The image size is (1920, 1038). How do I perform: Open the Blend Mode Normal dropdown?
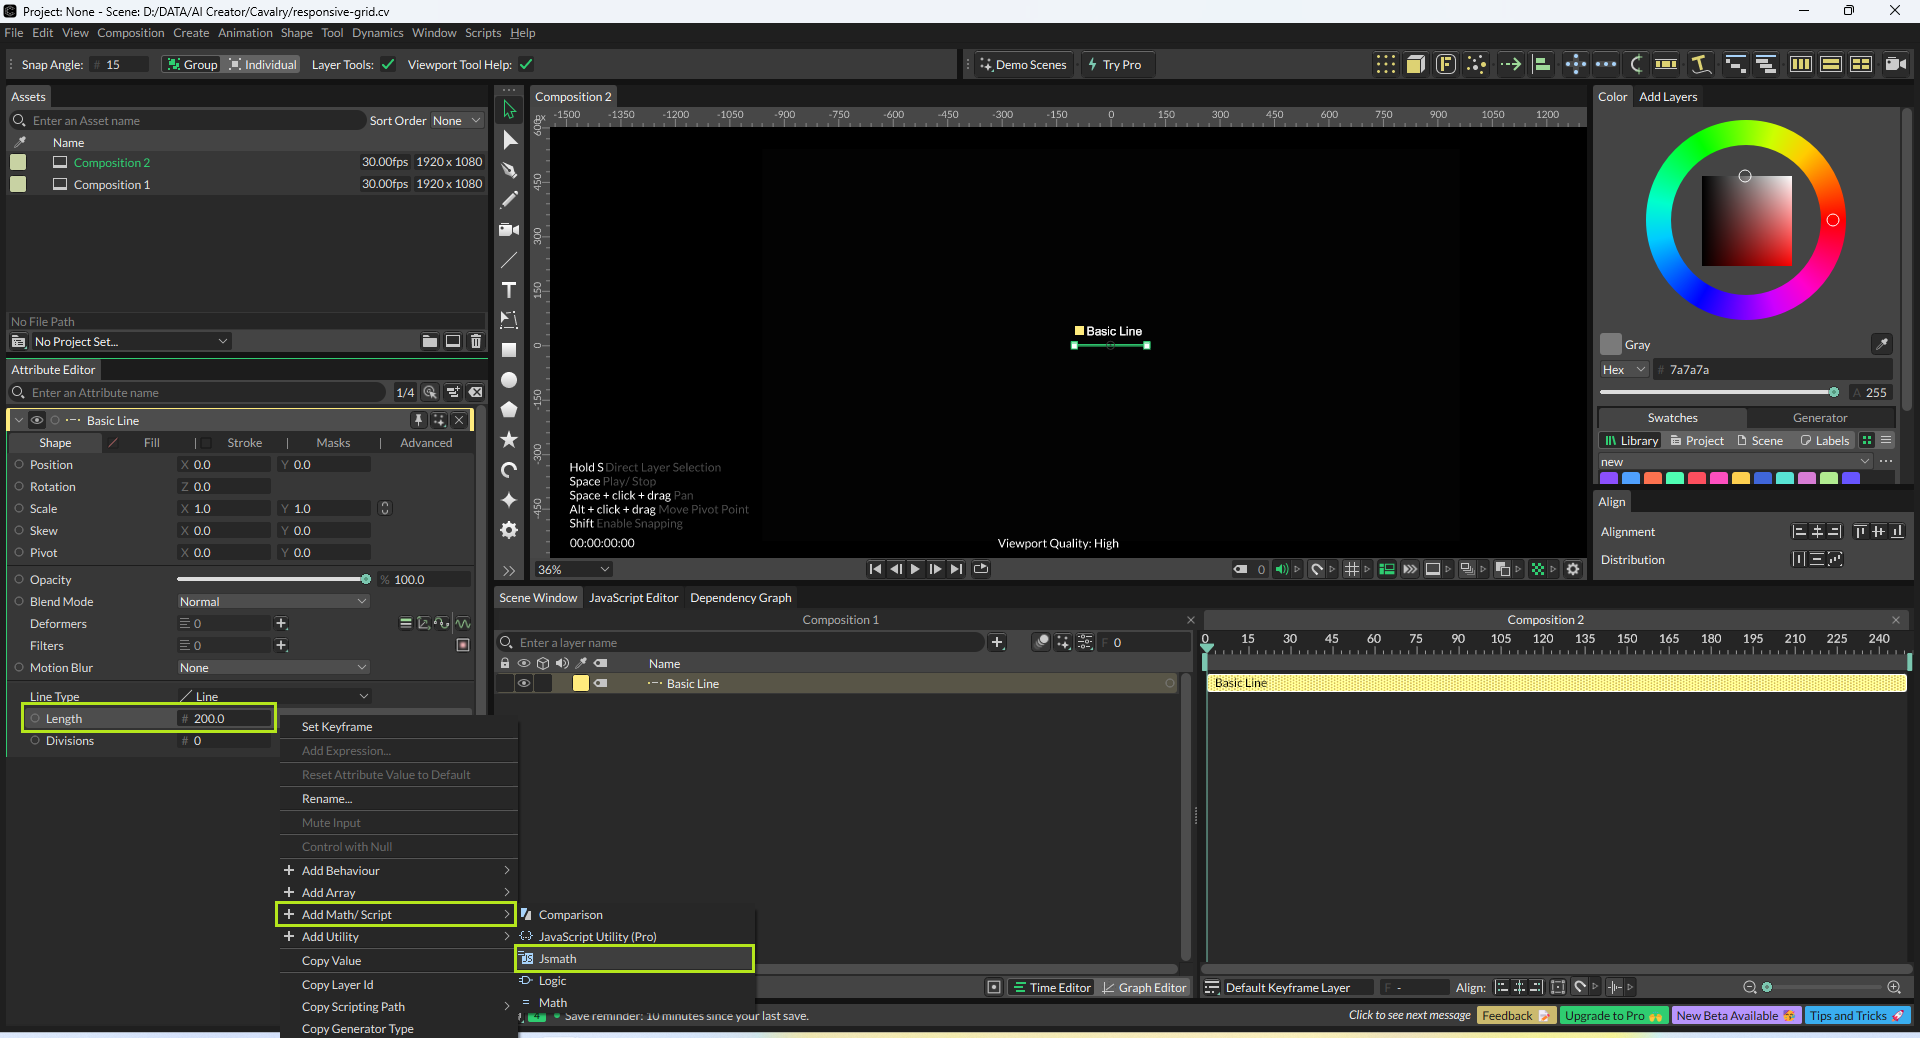(273, 602)
